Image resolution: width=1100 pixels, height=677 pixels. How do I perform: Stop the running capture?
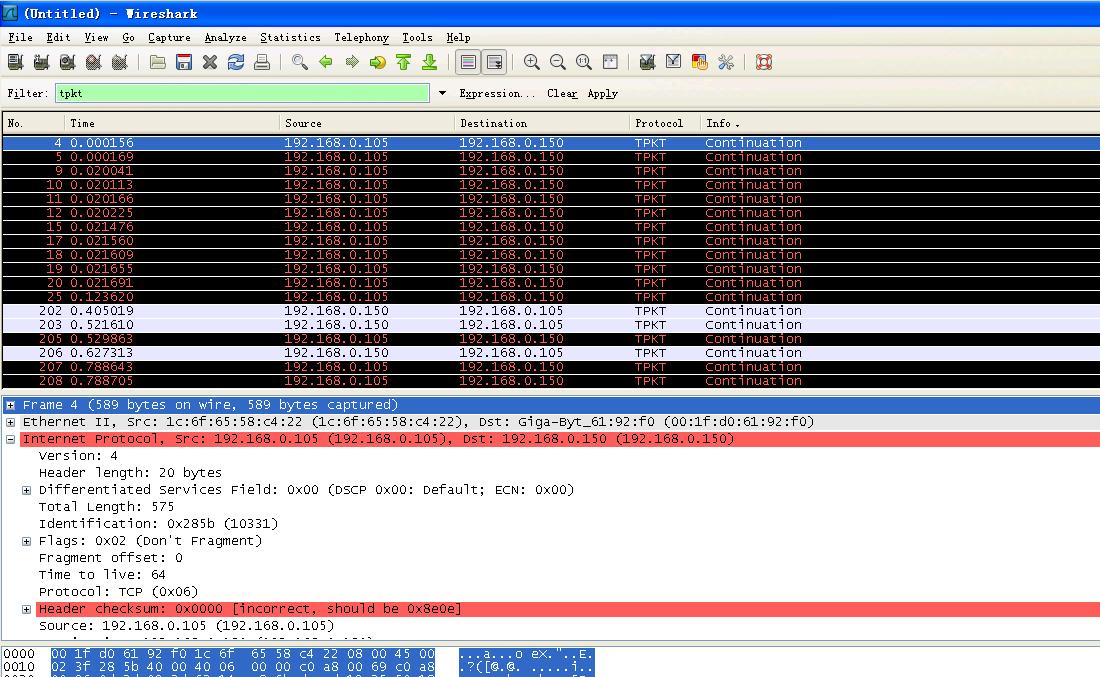point(93,62)
